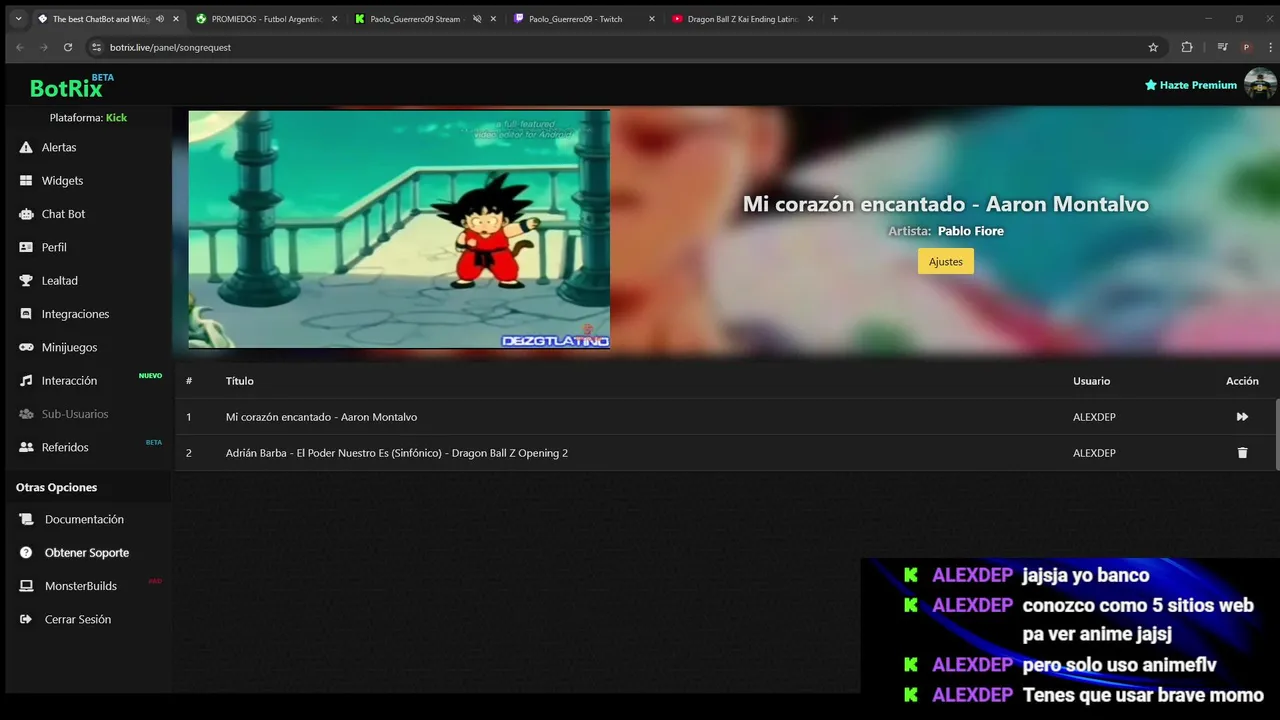Open the Lealtad section
The image size is (1280, 720).
pos(59,281)
